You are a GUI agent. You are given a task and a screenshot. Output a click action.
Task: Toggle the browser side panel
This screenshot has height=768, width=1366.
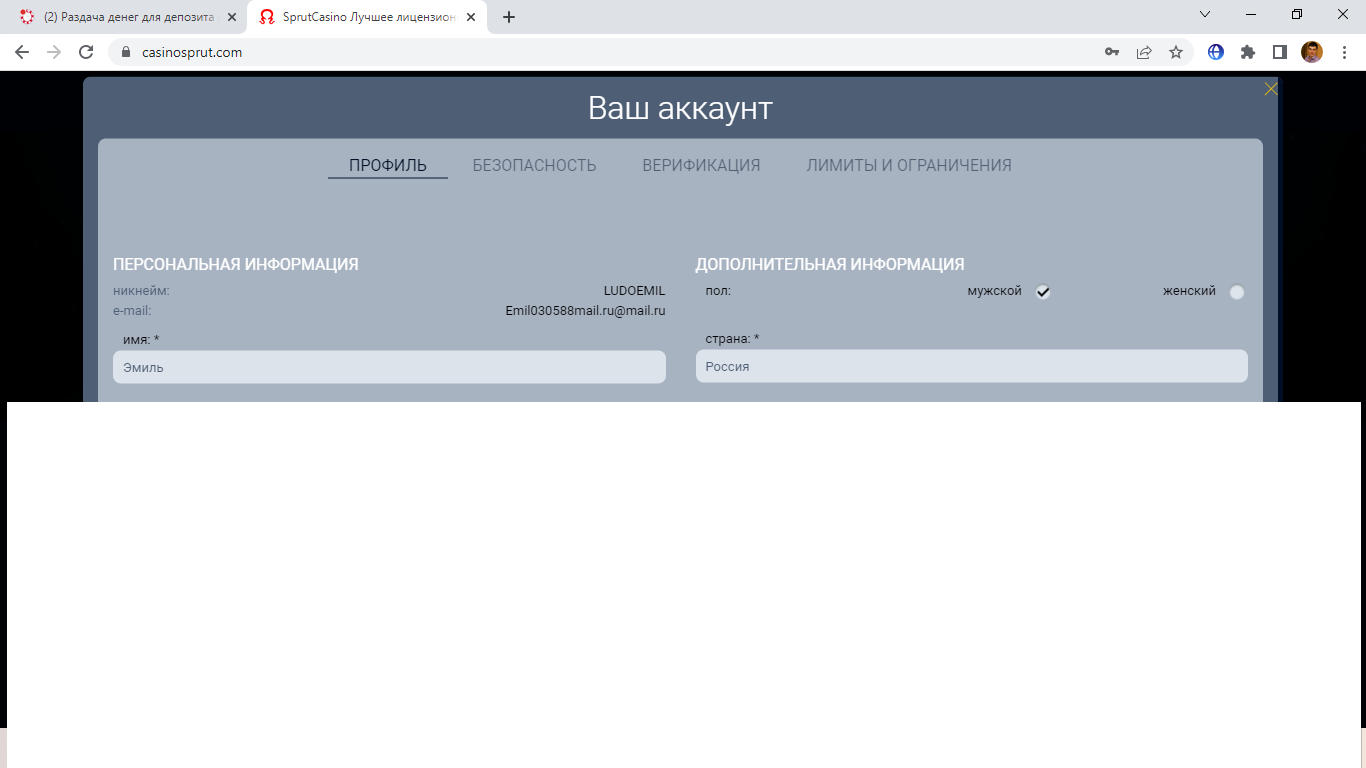click(x=1279, y=52)
